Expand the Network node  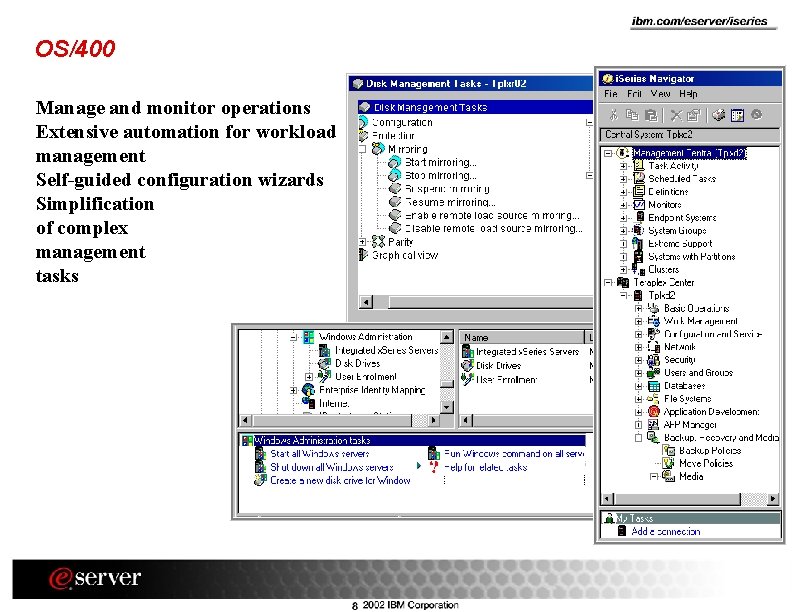click(x=638, y=347)
